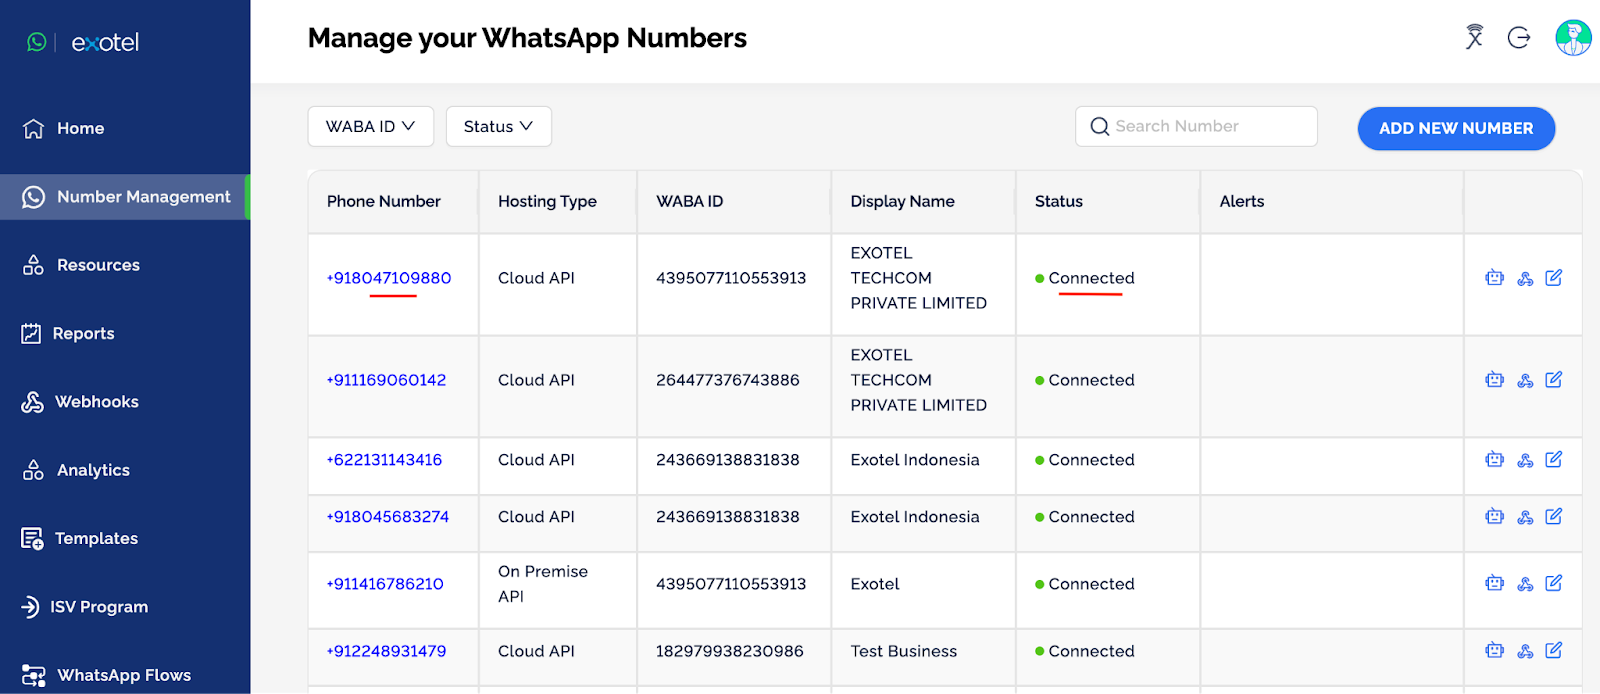Open bot settings for +911416786210
The height and width of the screenshot is (694, 1600).
point(1495,583)
